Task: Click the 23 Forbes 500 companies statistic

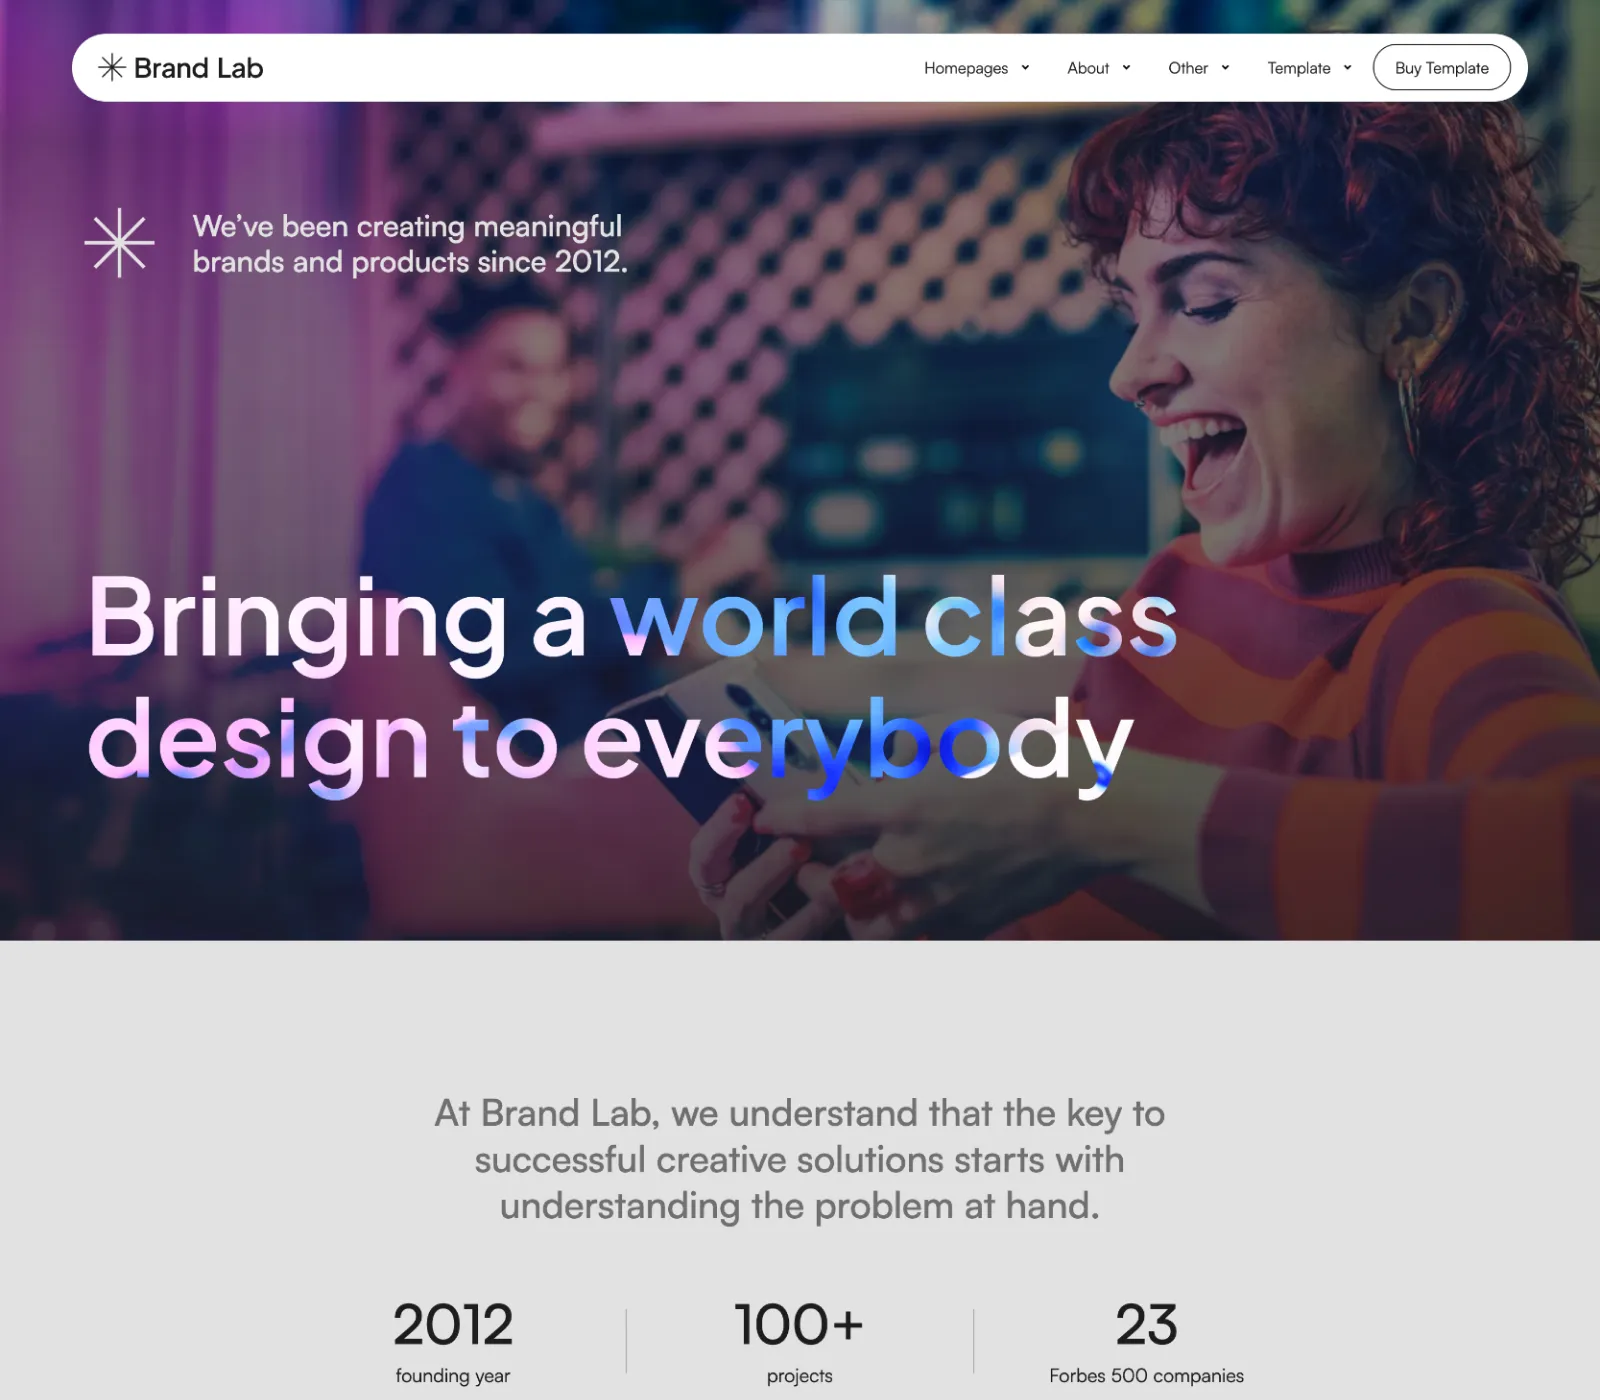Action: point(1146,1340)
